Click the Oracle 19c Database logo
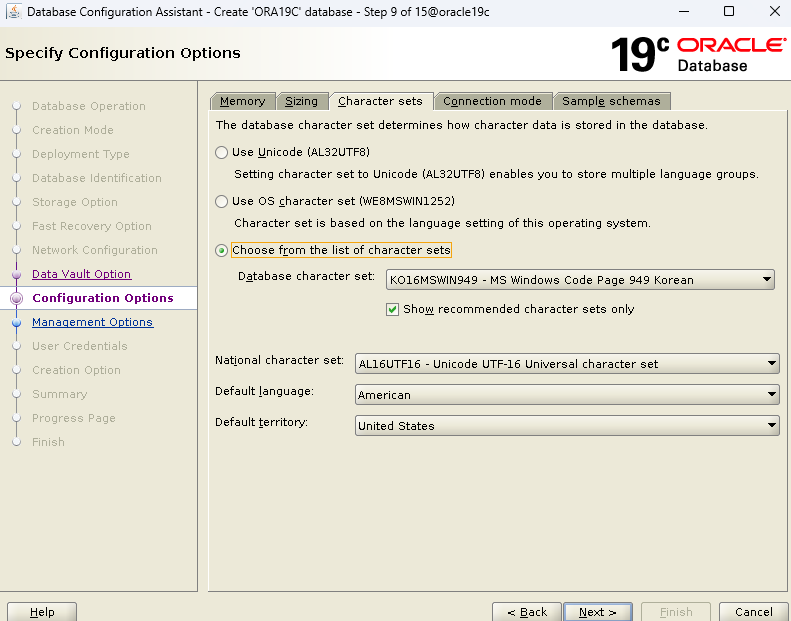 pyautogui.click(x=698, y=54)
